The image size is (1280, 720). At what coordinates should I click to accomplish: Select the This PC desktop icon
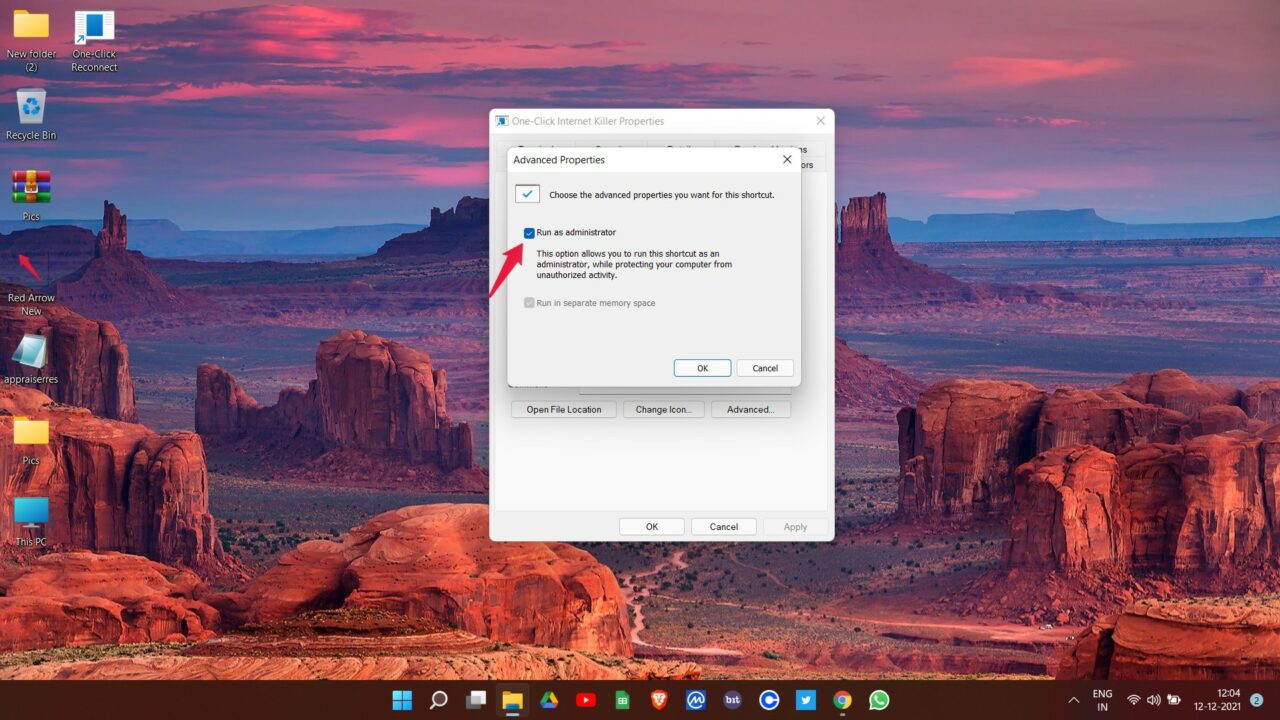31,521
